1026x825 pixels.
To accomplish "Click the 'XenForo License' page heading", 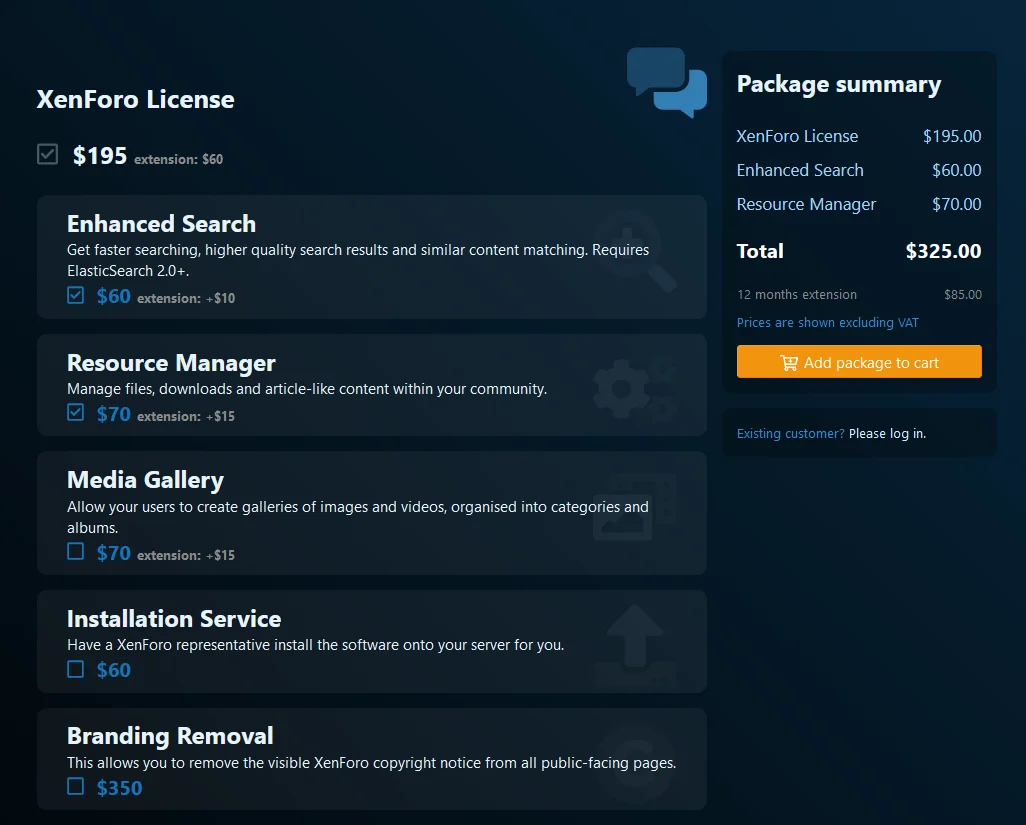I will click(135, 99).
